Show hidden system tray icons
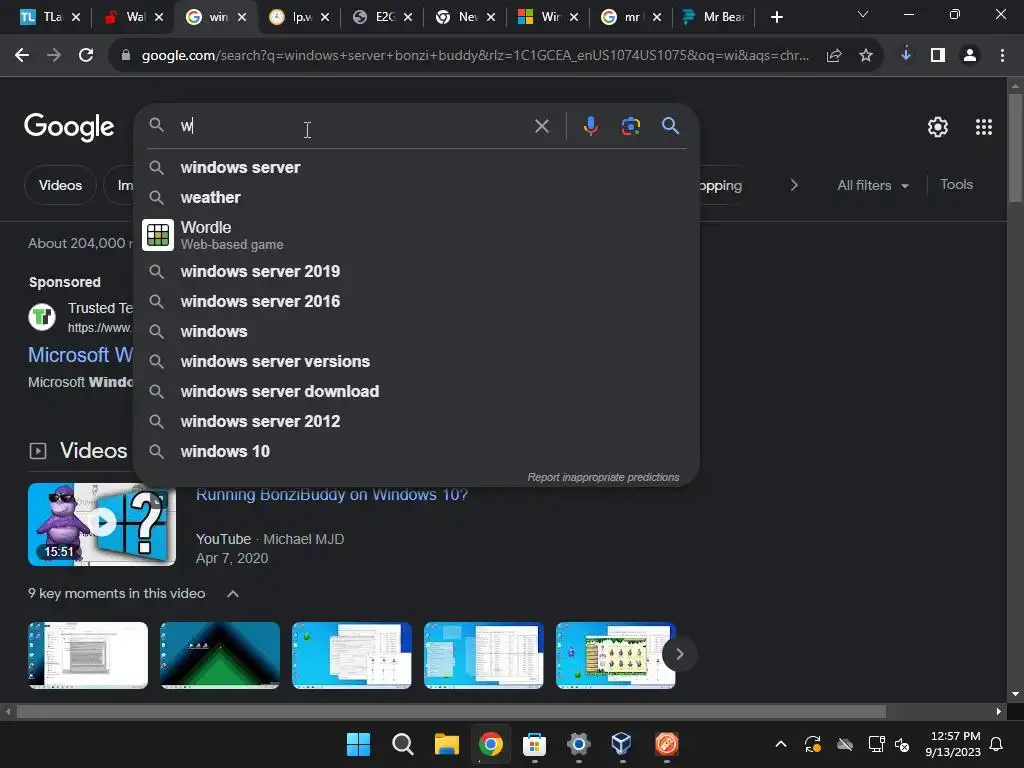Screen dimensions: 1024x768 (780, 744)
